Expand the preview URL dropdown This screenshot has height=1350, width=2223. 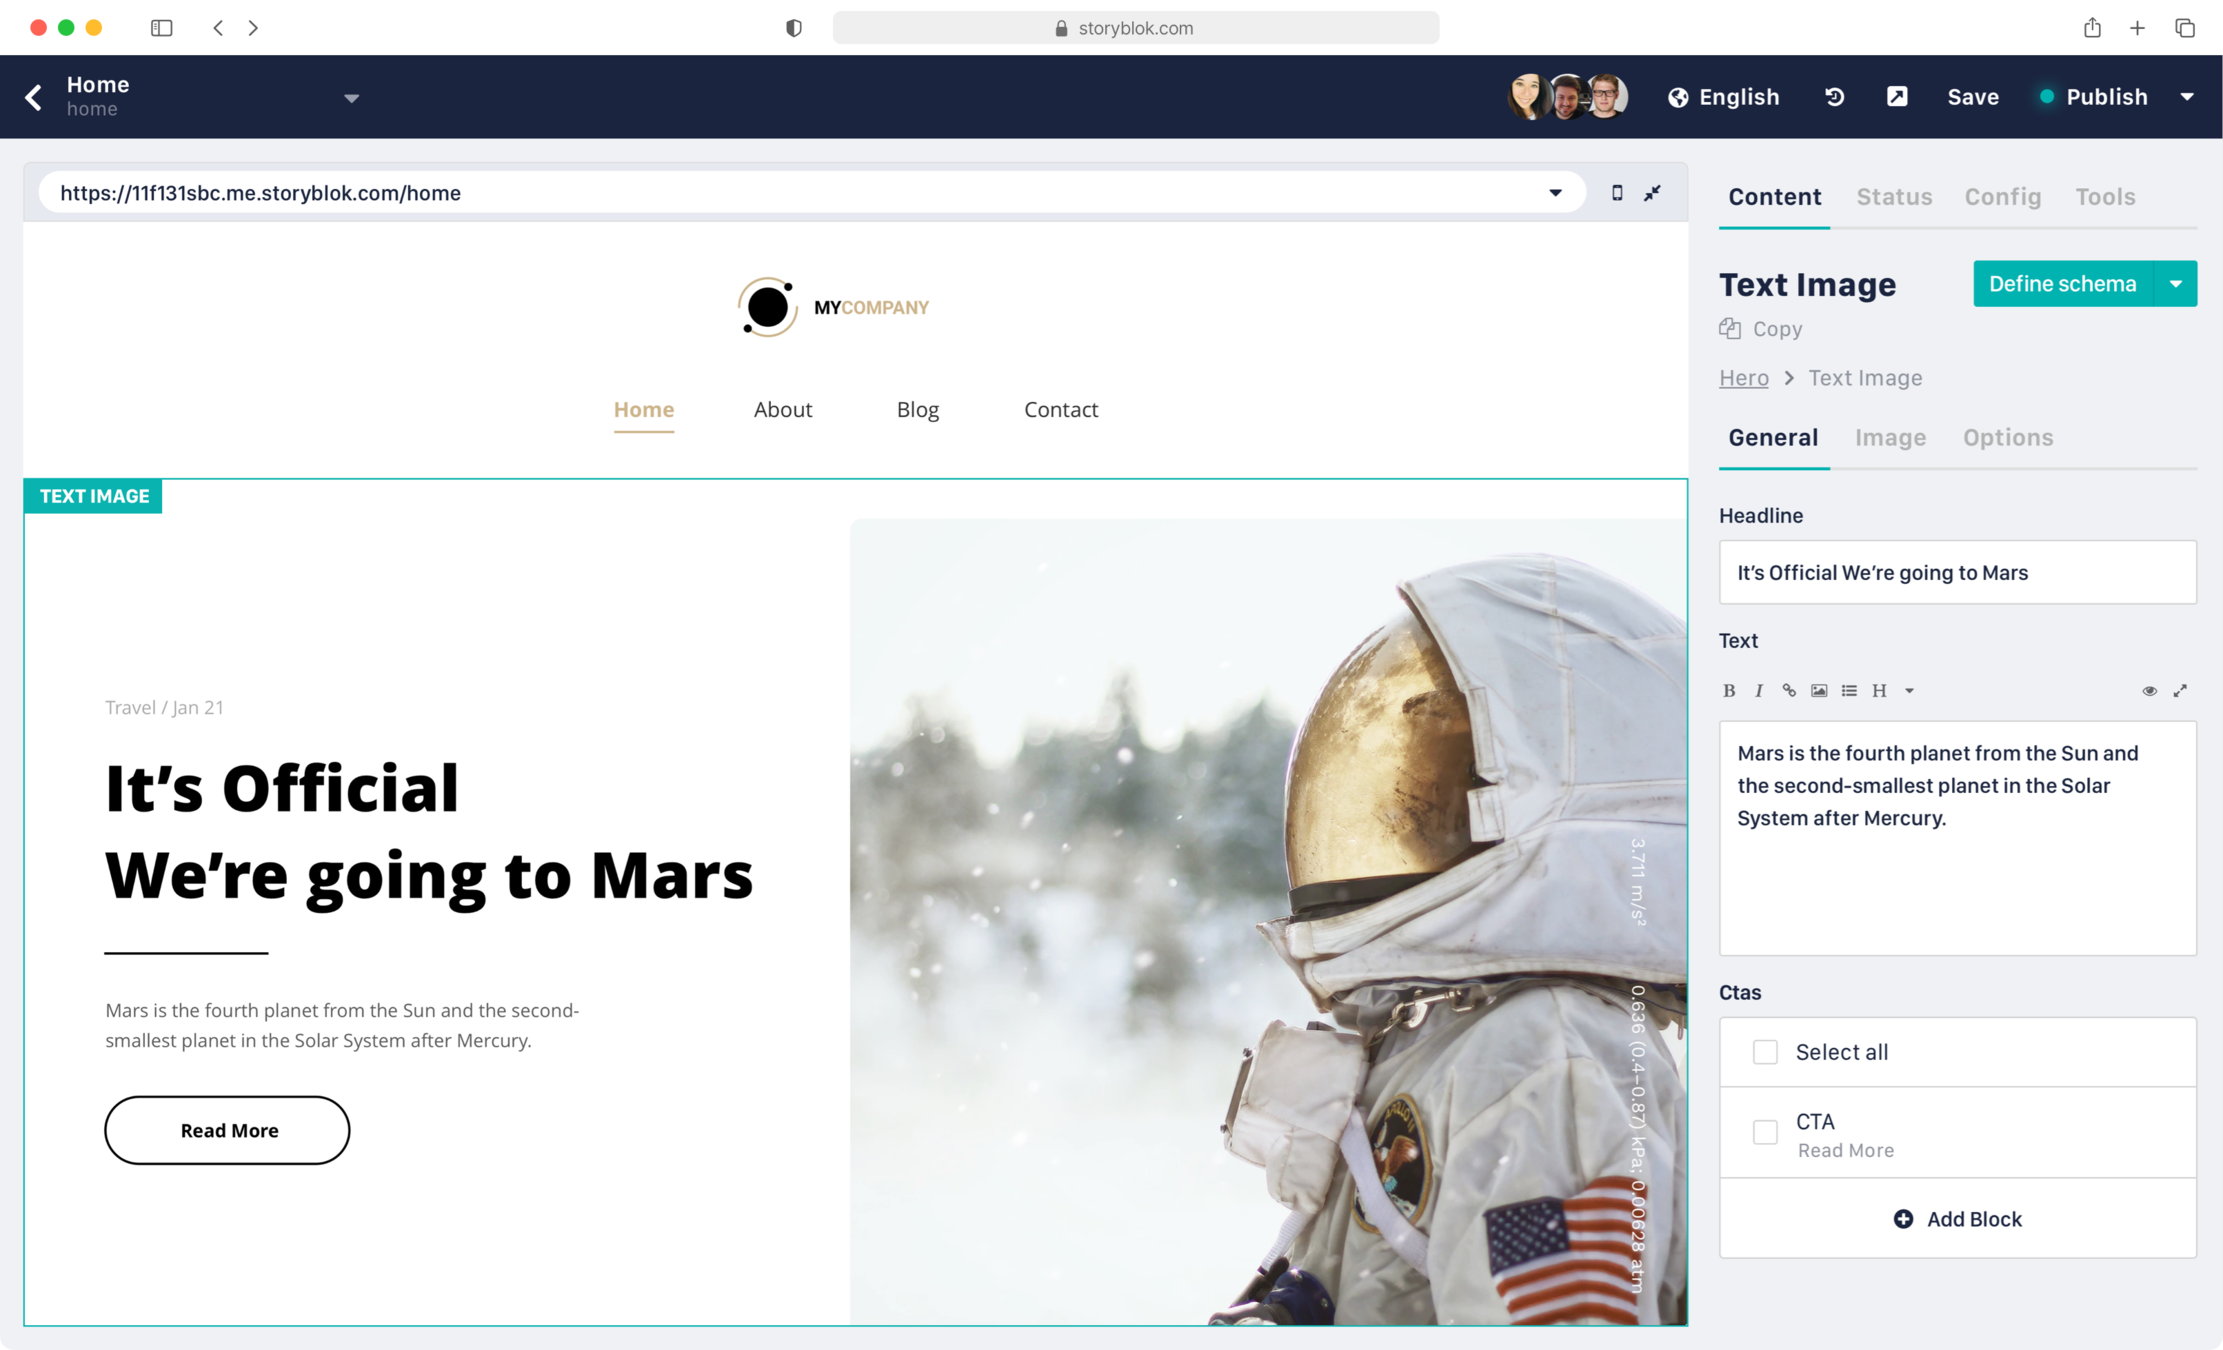click(x=1555, y=193)
